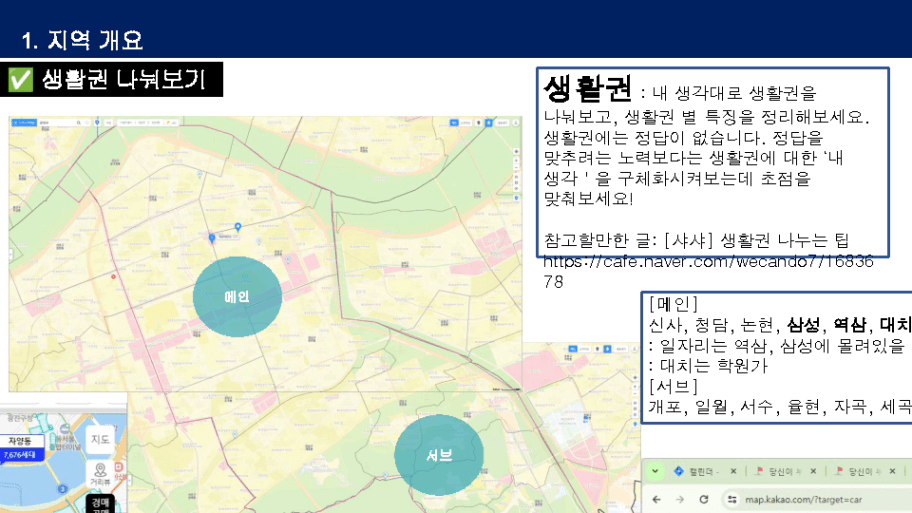Screen dimensions: 912x513
Task: Close the 캘린더 browser tab
Action: coord(733,471)
